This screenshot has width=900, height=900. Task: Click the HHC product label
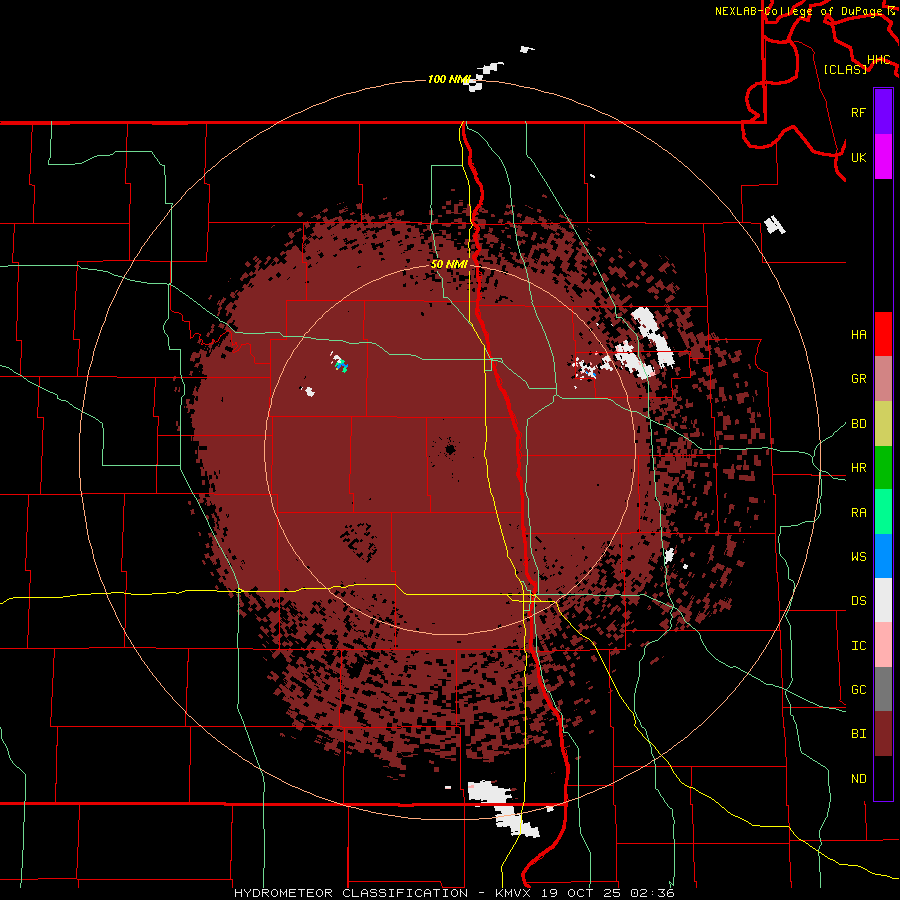pyautogui.click(x=878, y=60)
